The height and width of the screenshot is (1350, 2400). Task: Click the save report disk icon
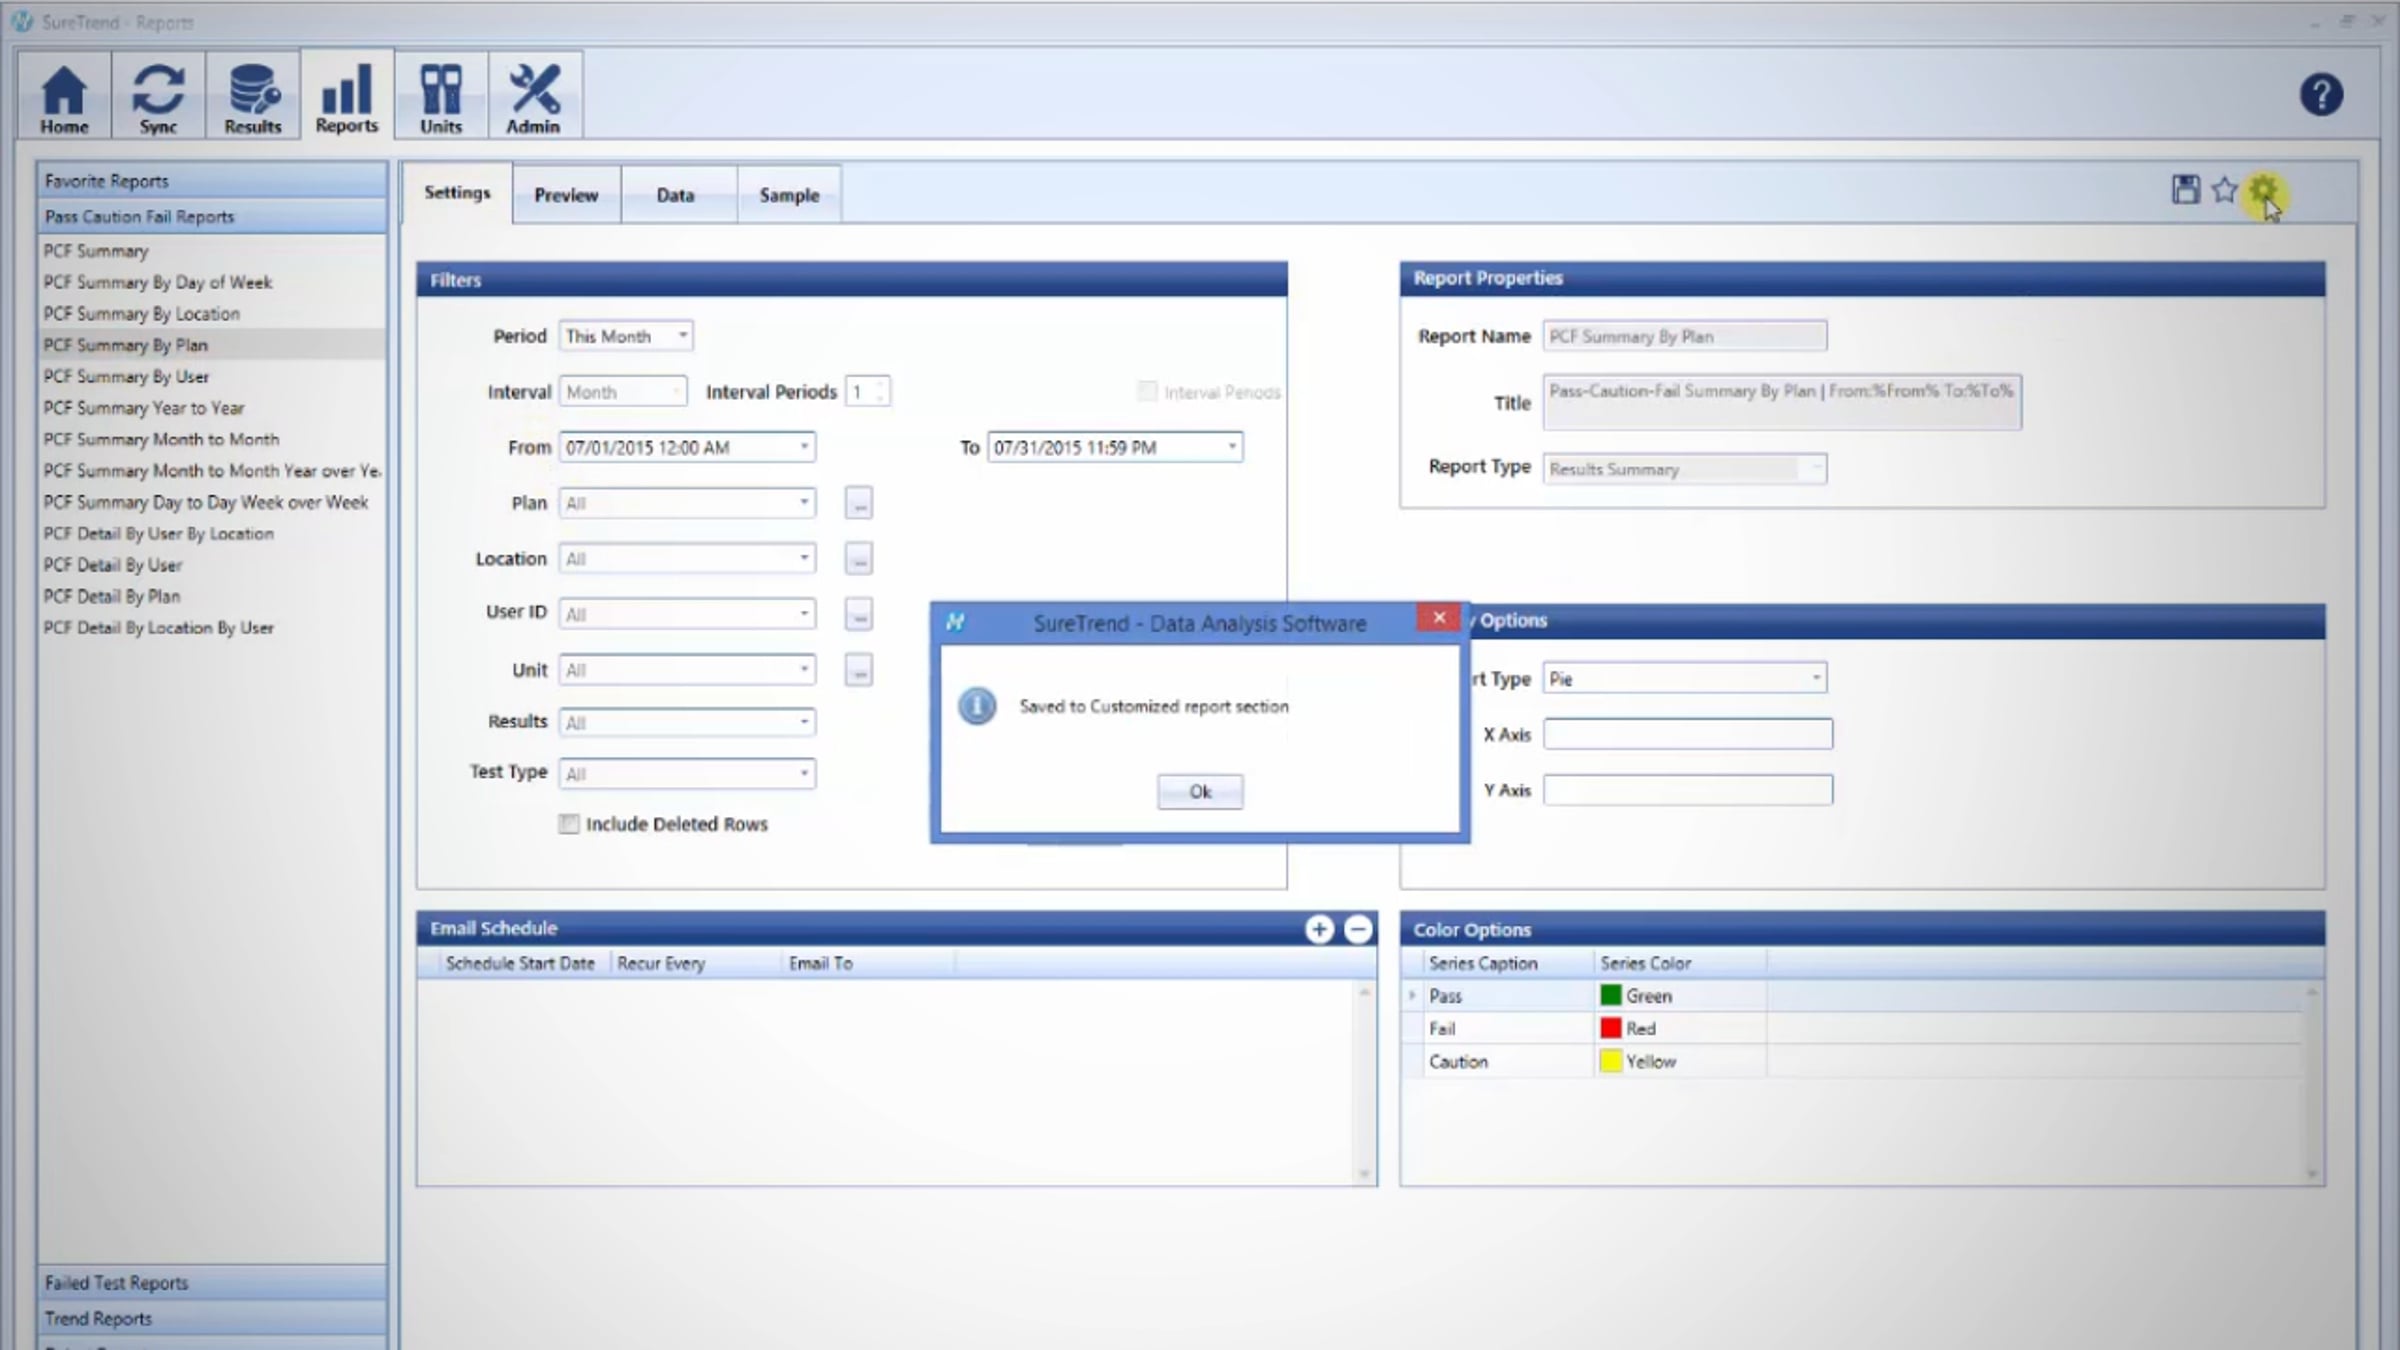click(2185, 189)
